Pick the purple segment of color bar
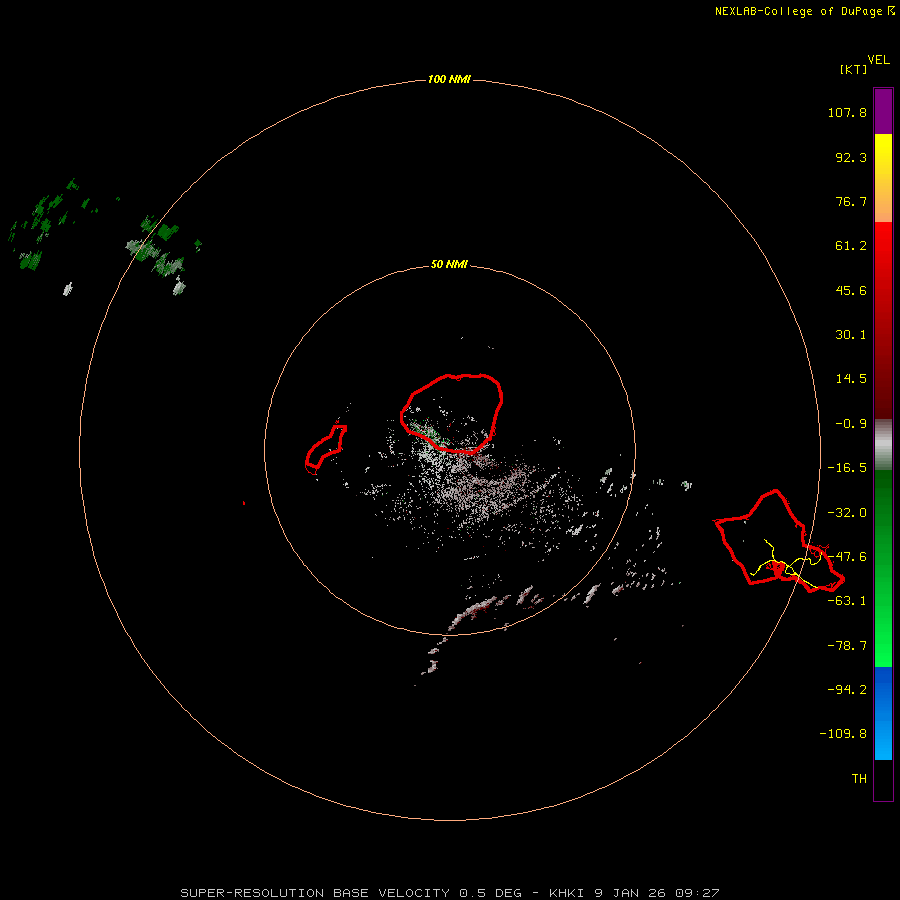900x900 pixels. (x=883, y=111)
